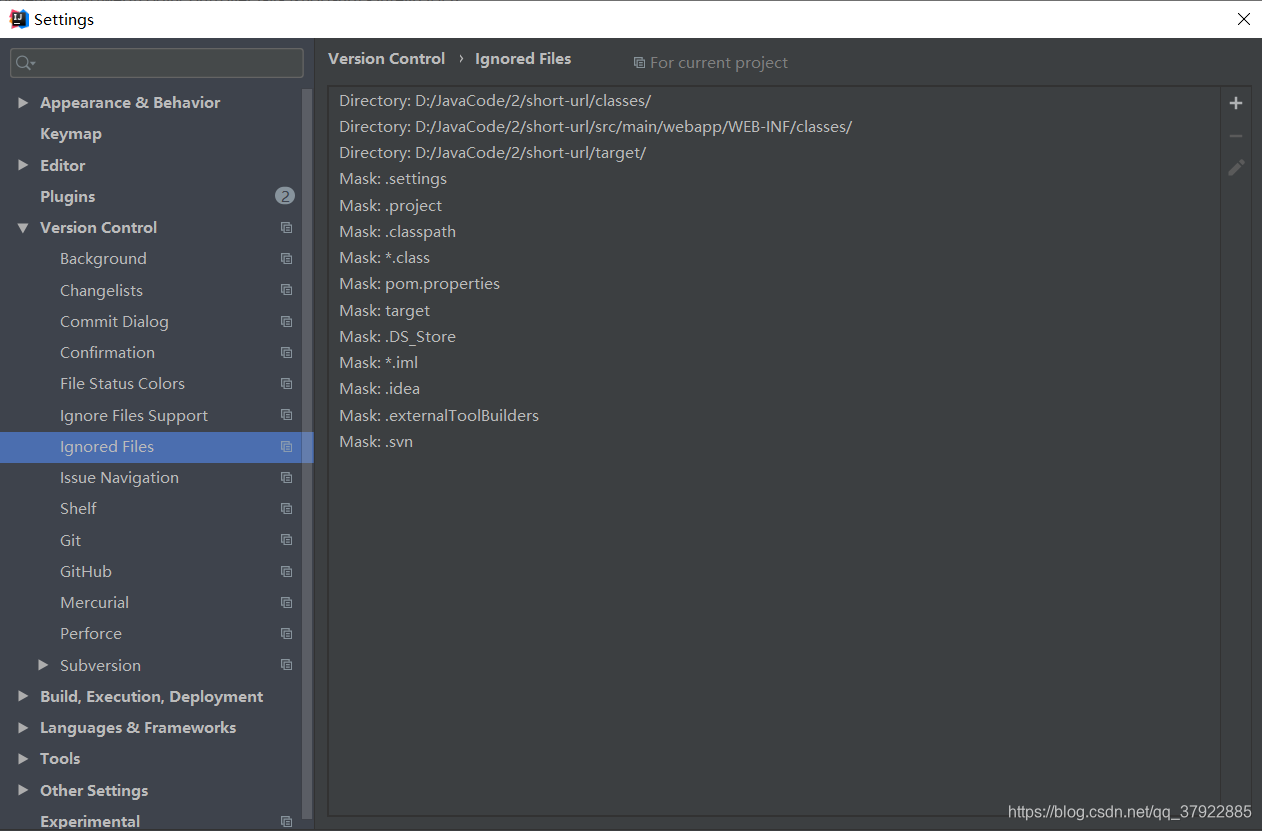Collapse the Version Control section arrow
Viewport: 1262px width, 831px height.
pos(23,228)
